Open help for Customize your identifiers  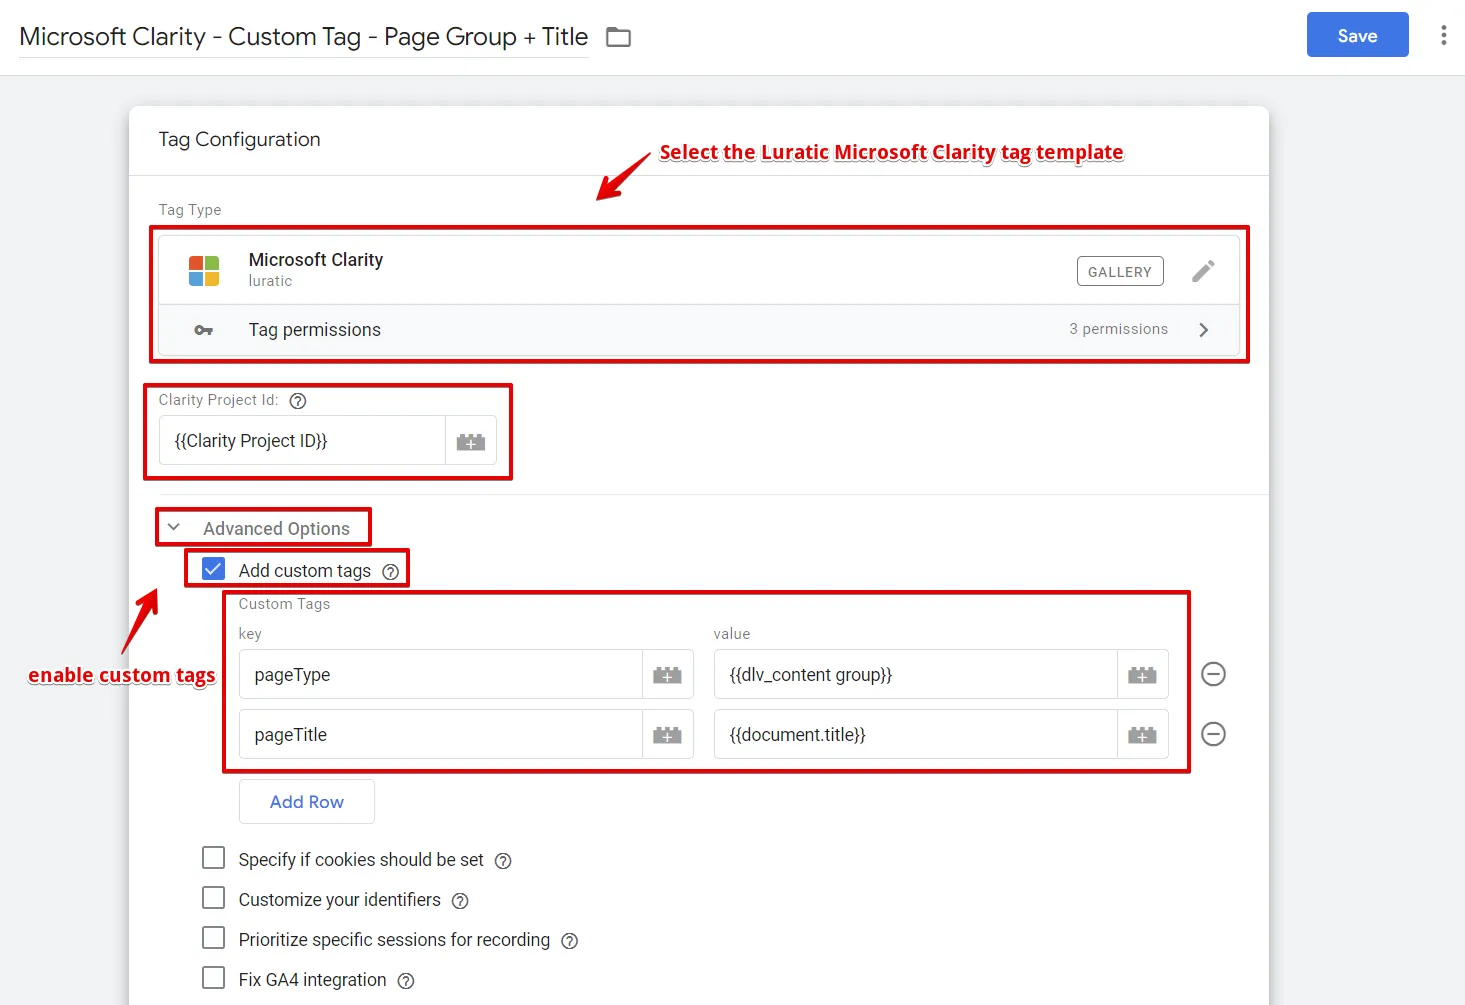(460, 901)
